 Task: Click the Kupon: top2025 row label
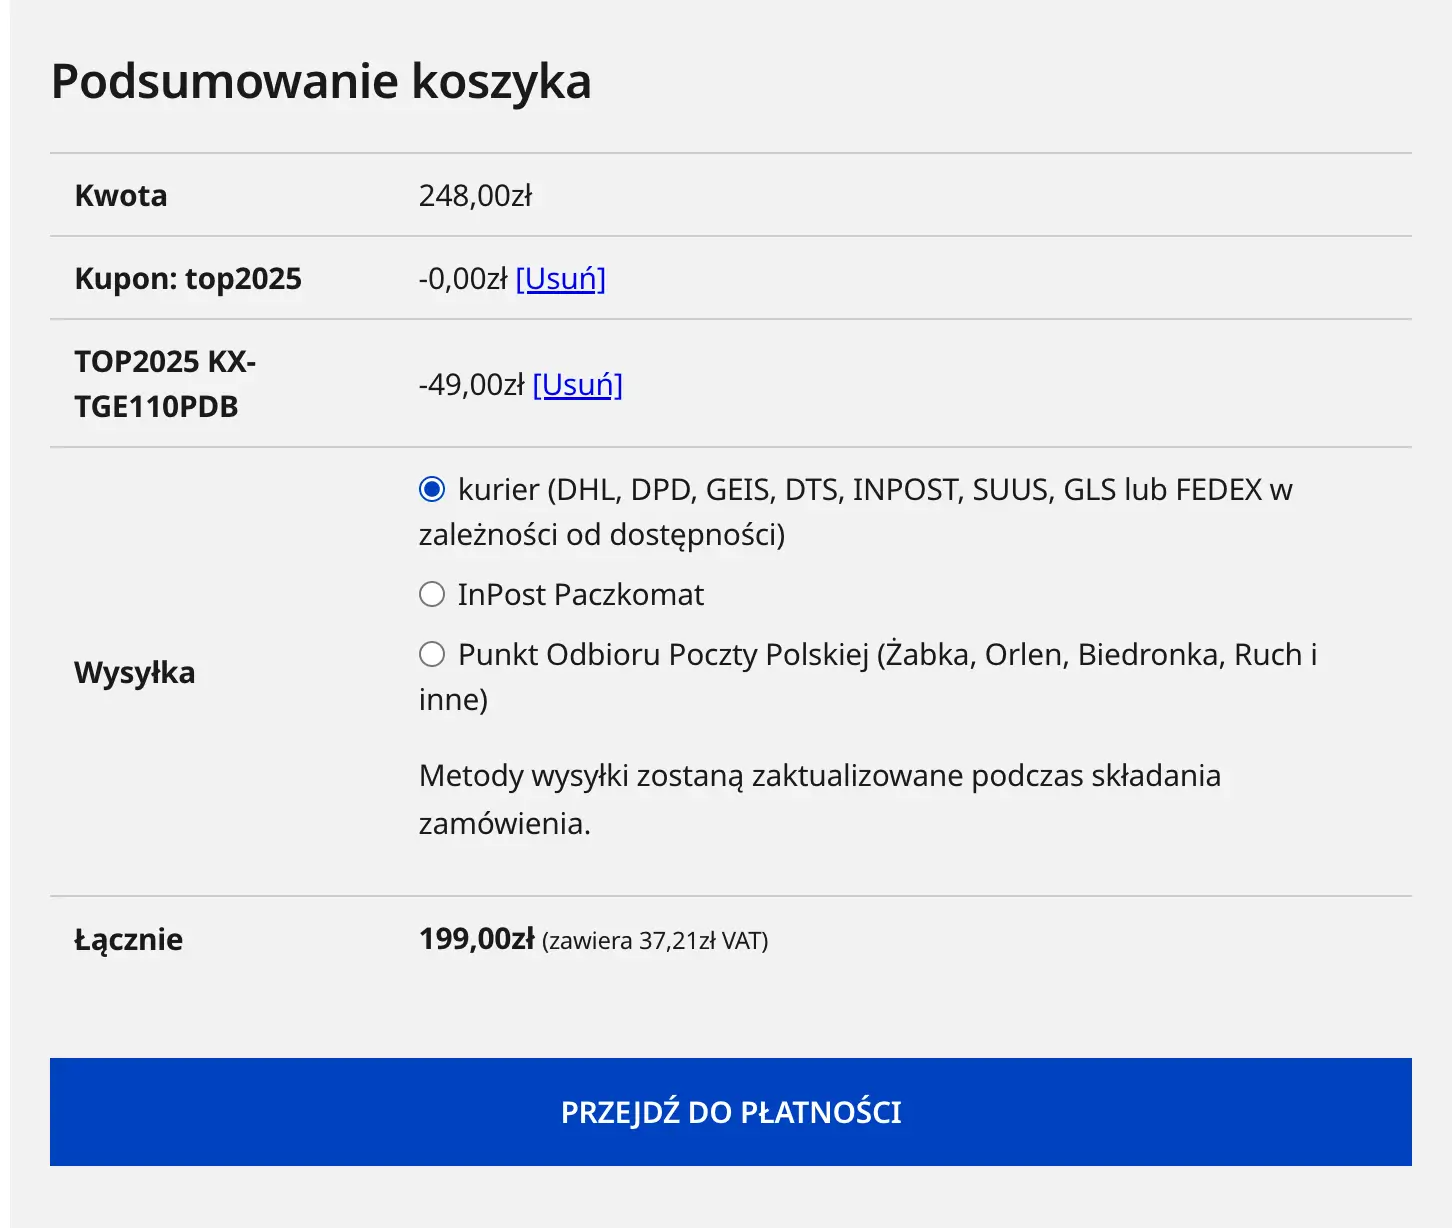(x=188, y=278)
